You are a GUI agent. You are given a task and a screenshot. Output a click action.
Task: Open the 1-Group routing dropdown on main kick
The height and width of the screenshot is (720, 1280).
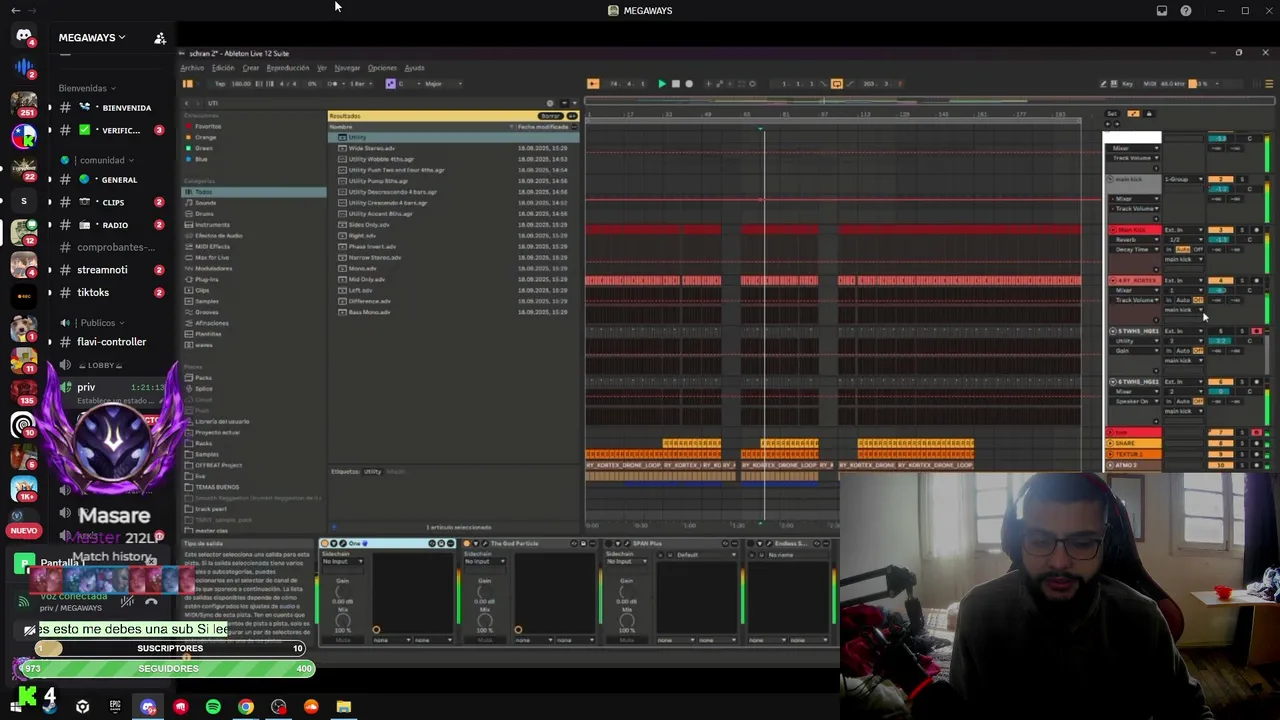pyautogui.click(x=1182, y=179)
